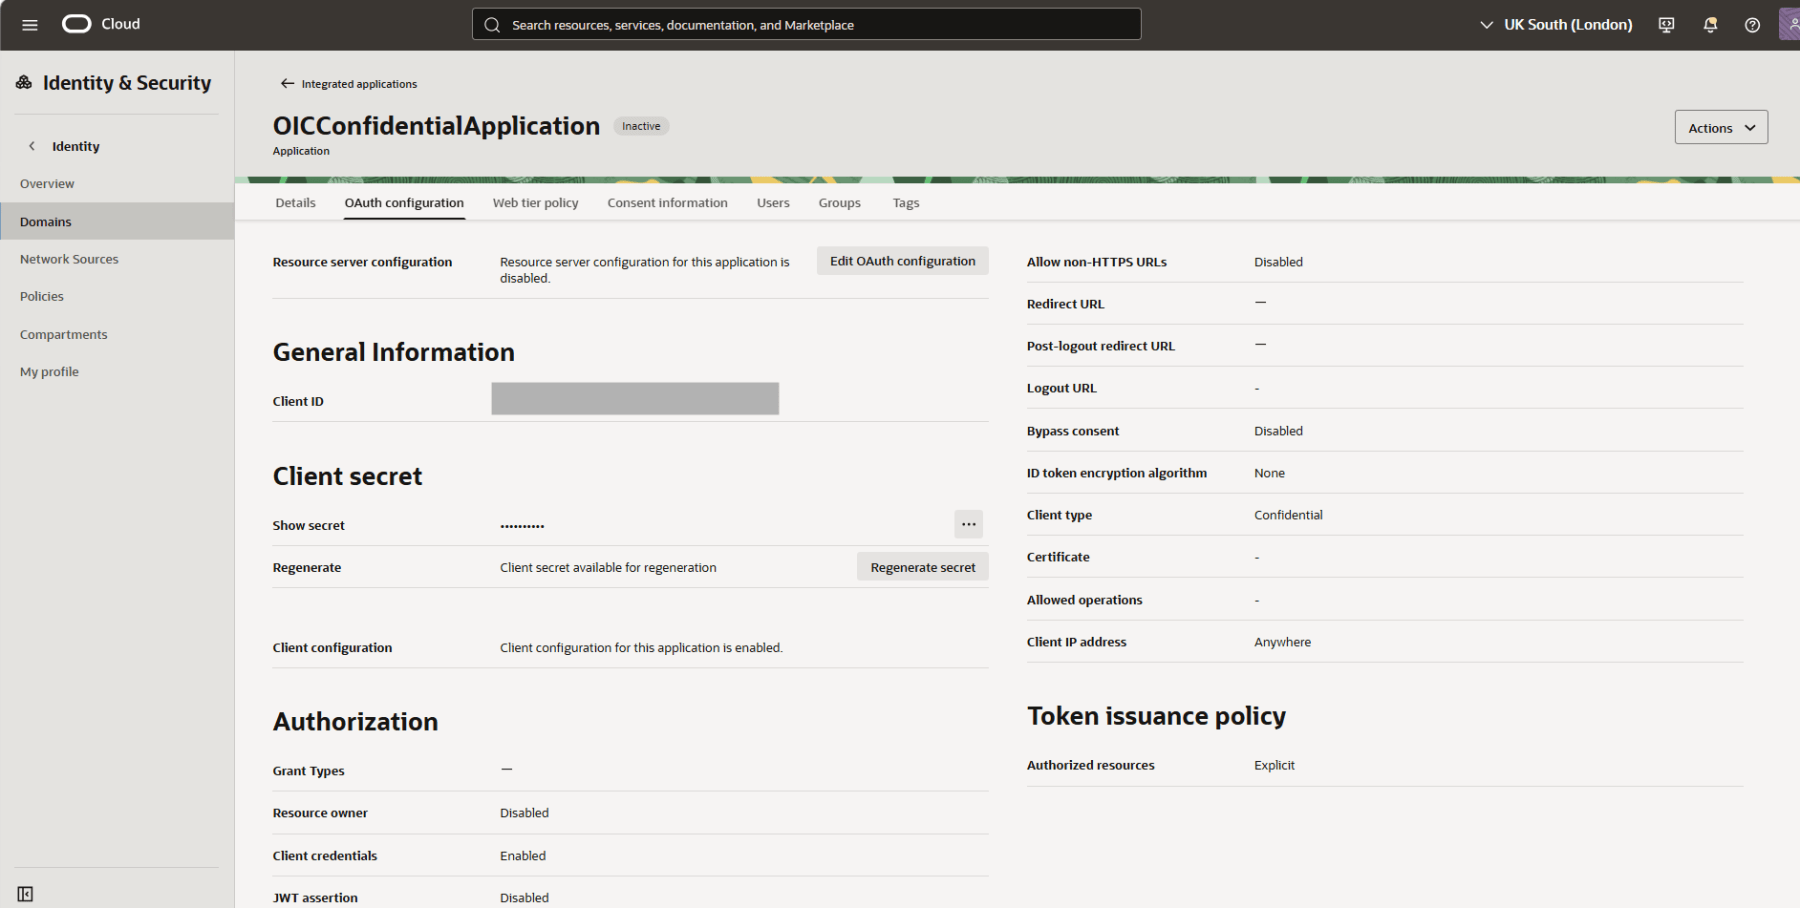Open the Cloud Shell developer tools icon
The width and height of the screenshot is (1800, 908).
click(1666, 25)
